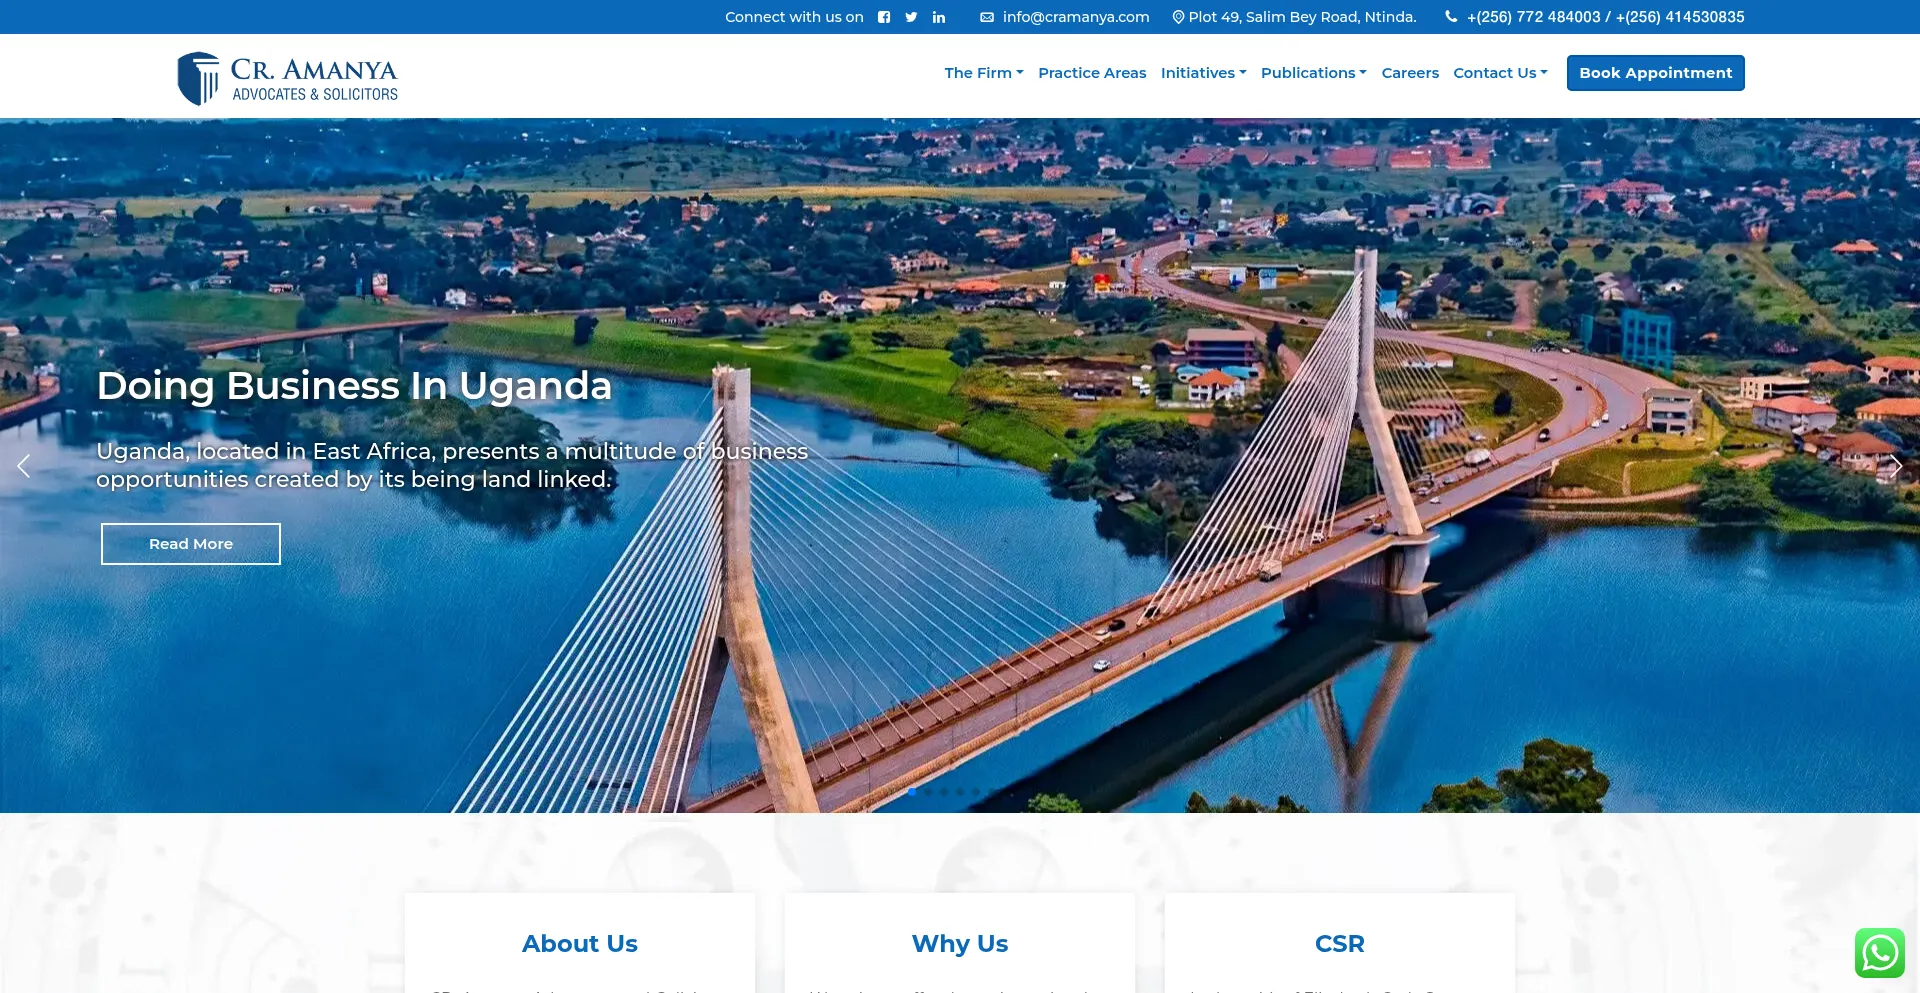Expand The Firm dropdown menu

(x=983, y=73)
